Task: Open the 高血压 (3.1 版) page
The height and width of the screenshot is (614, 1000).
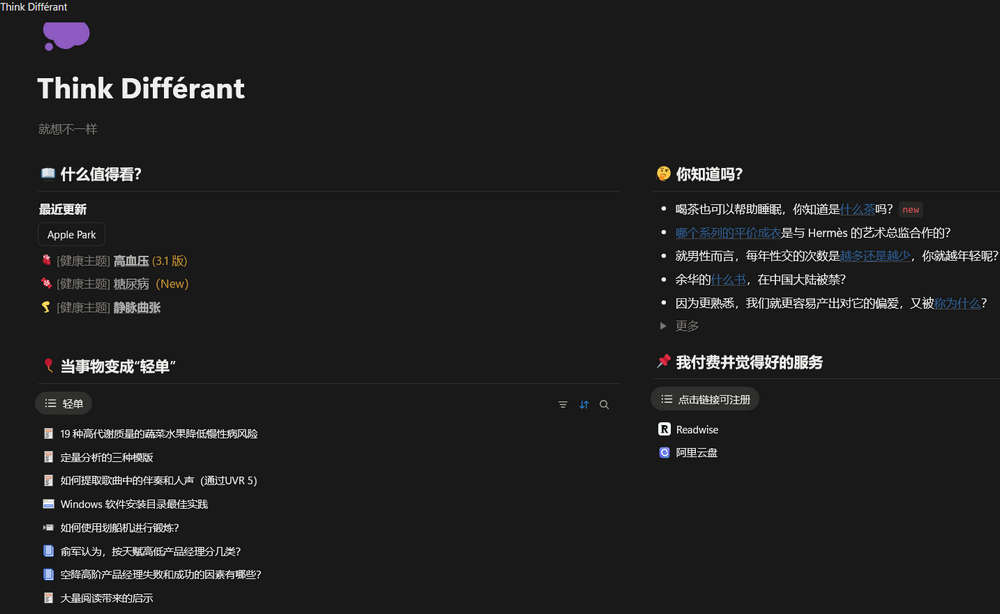Action: coord(122,261)
